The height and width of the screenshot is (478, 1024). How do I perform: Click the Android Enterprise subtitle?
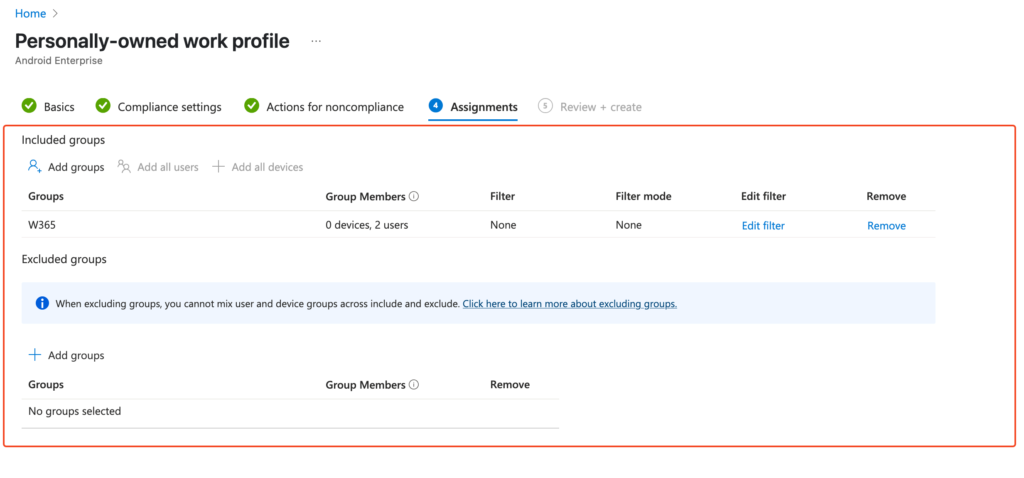tap(59, 61)
